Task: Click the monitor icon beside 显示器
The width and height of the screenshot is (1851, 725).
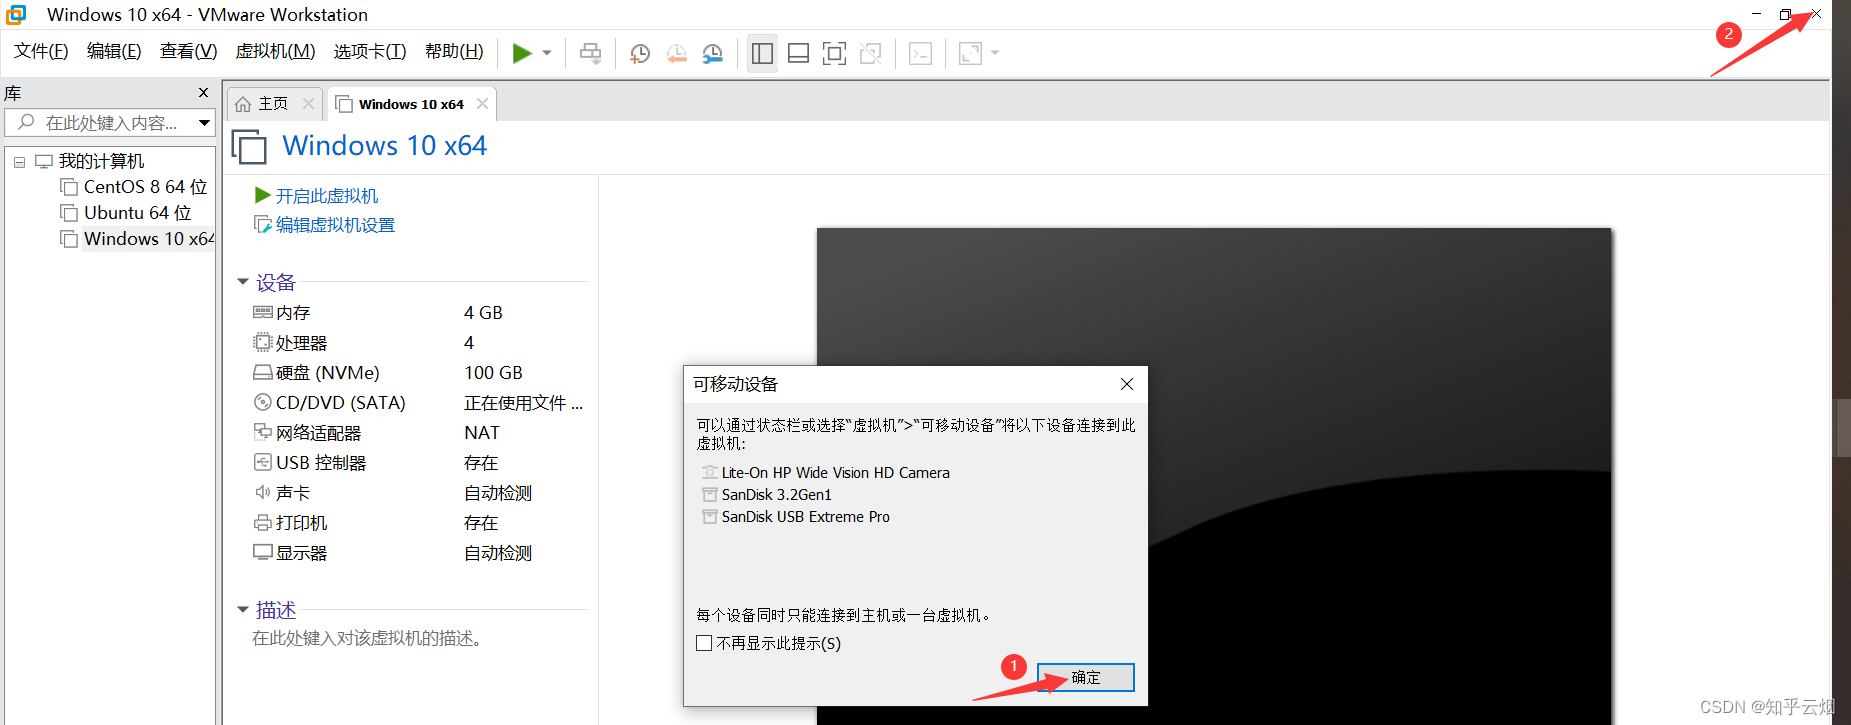Action: pyautogui.click(x=263, y=552)
